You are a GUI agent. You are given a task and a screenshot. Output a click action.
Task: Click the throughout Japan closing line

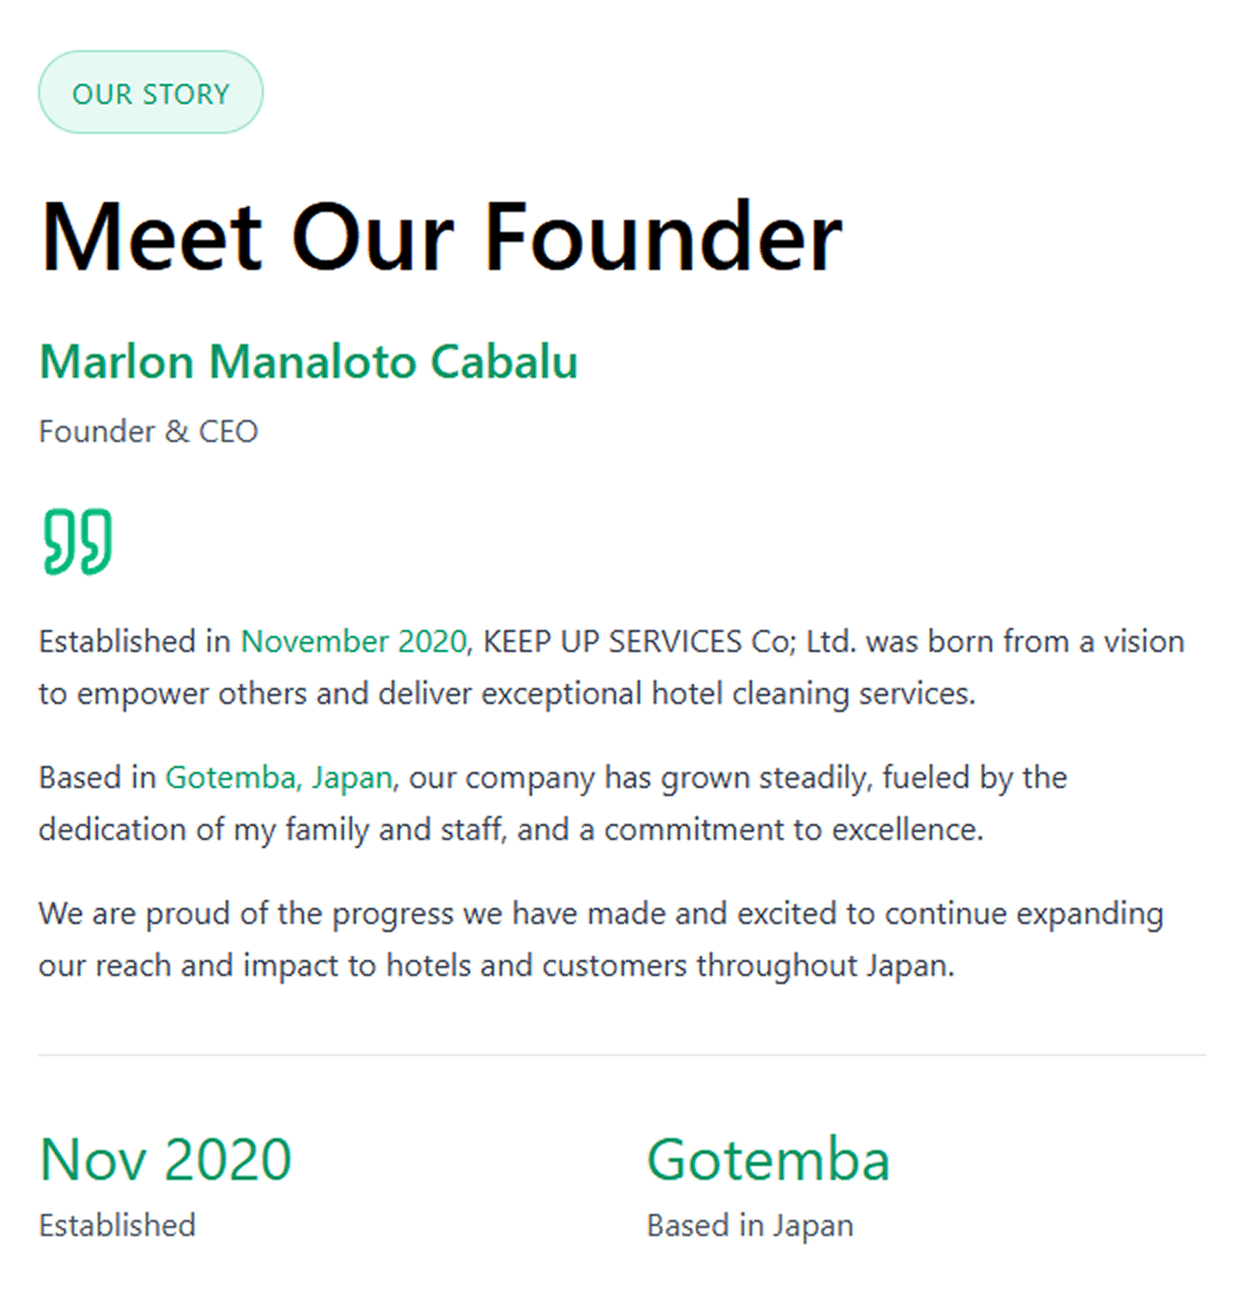tap(825, 965)
